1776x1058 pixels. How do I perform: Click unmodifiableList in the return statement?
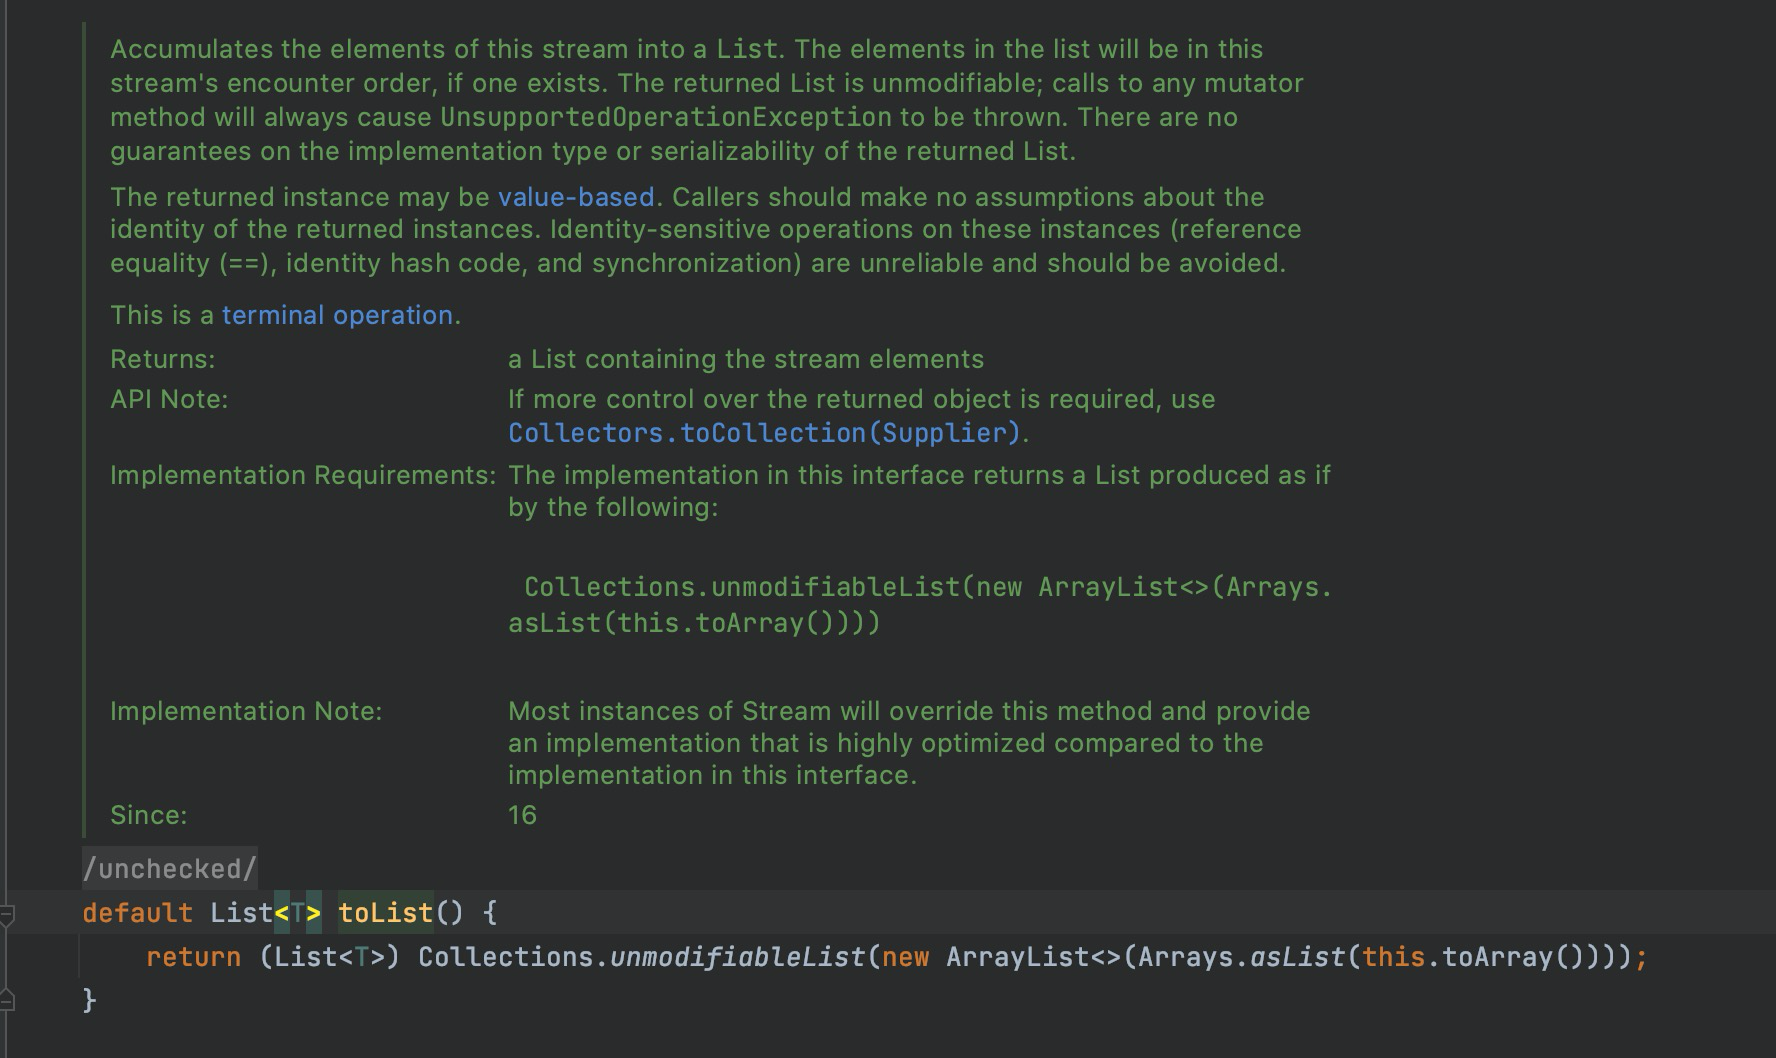[x=737, y=957]
